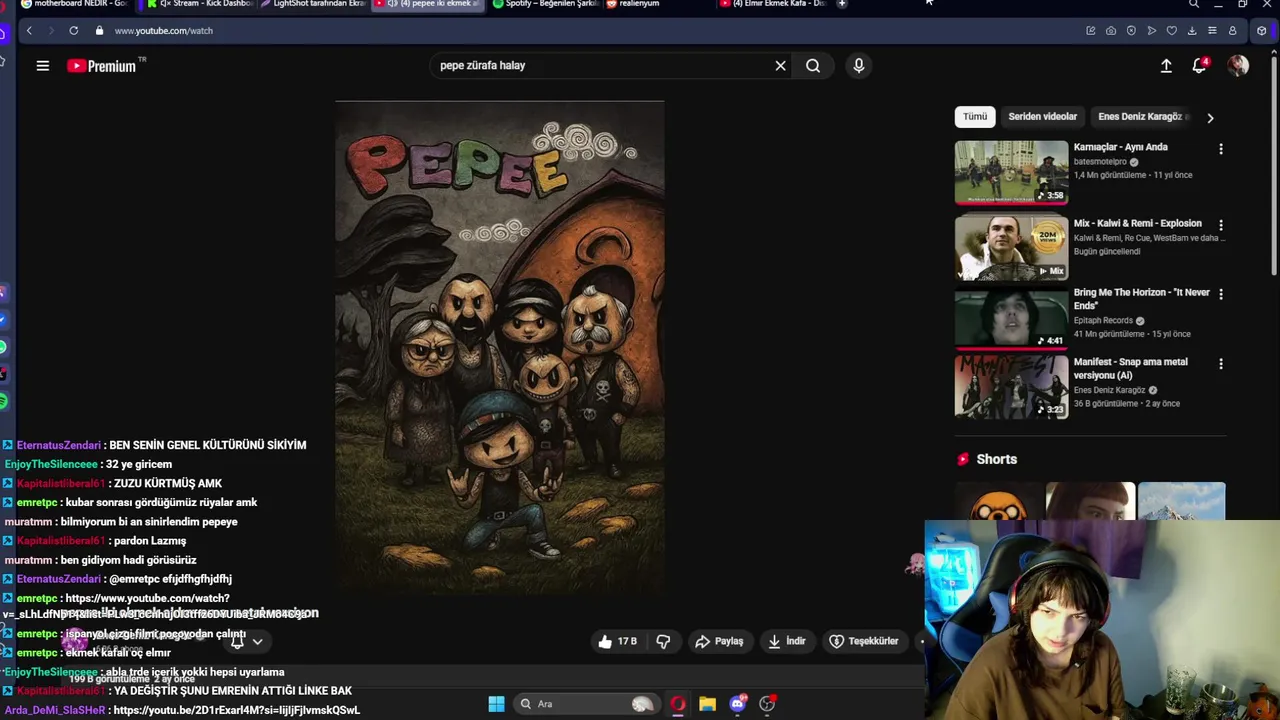Open YouTube notifications bell in header
Viewport: 1280px width, 720px height.
coord(1199,66)
